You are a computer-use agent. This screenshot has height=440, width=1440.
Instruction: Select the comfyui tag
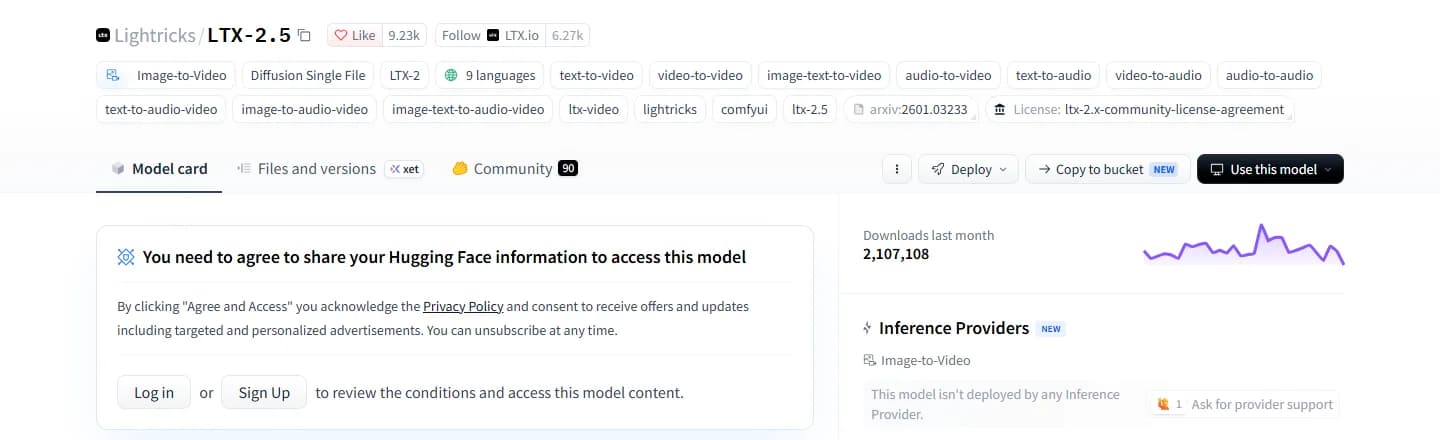(744, 110)
